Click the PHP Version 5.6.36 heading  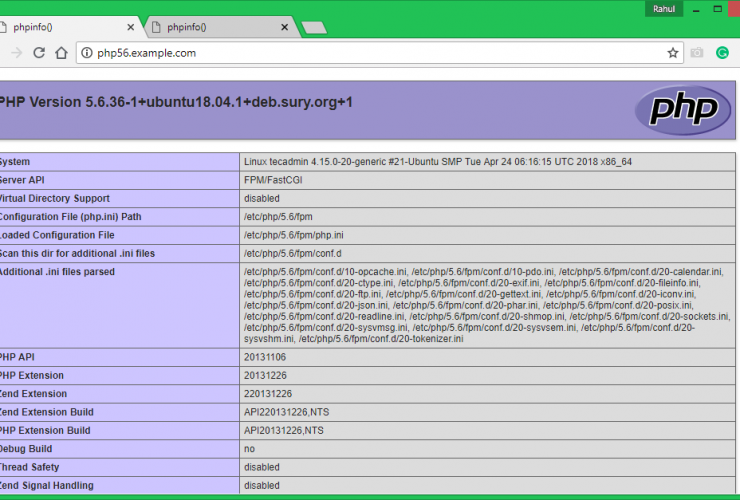(x=176, y=102)
